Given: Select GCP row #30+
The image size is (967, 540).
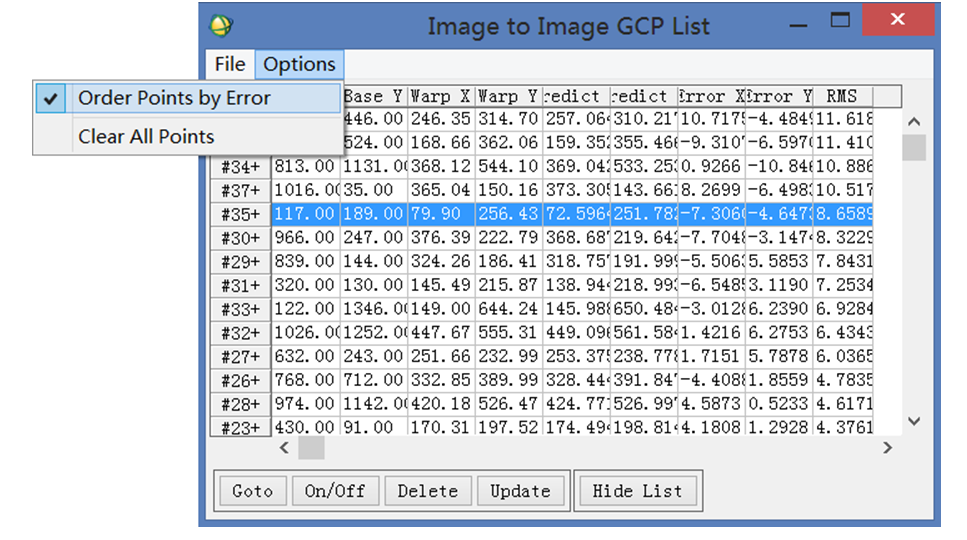Looking at the screenshot, I should tap(241, 238).
